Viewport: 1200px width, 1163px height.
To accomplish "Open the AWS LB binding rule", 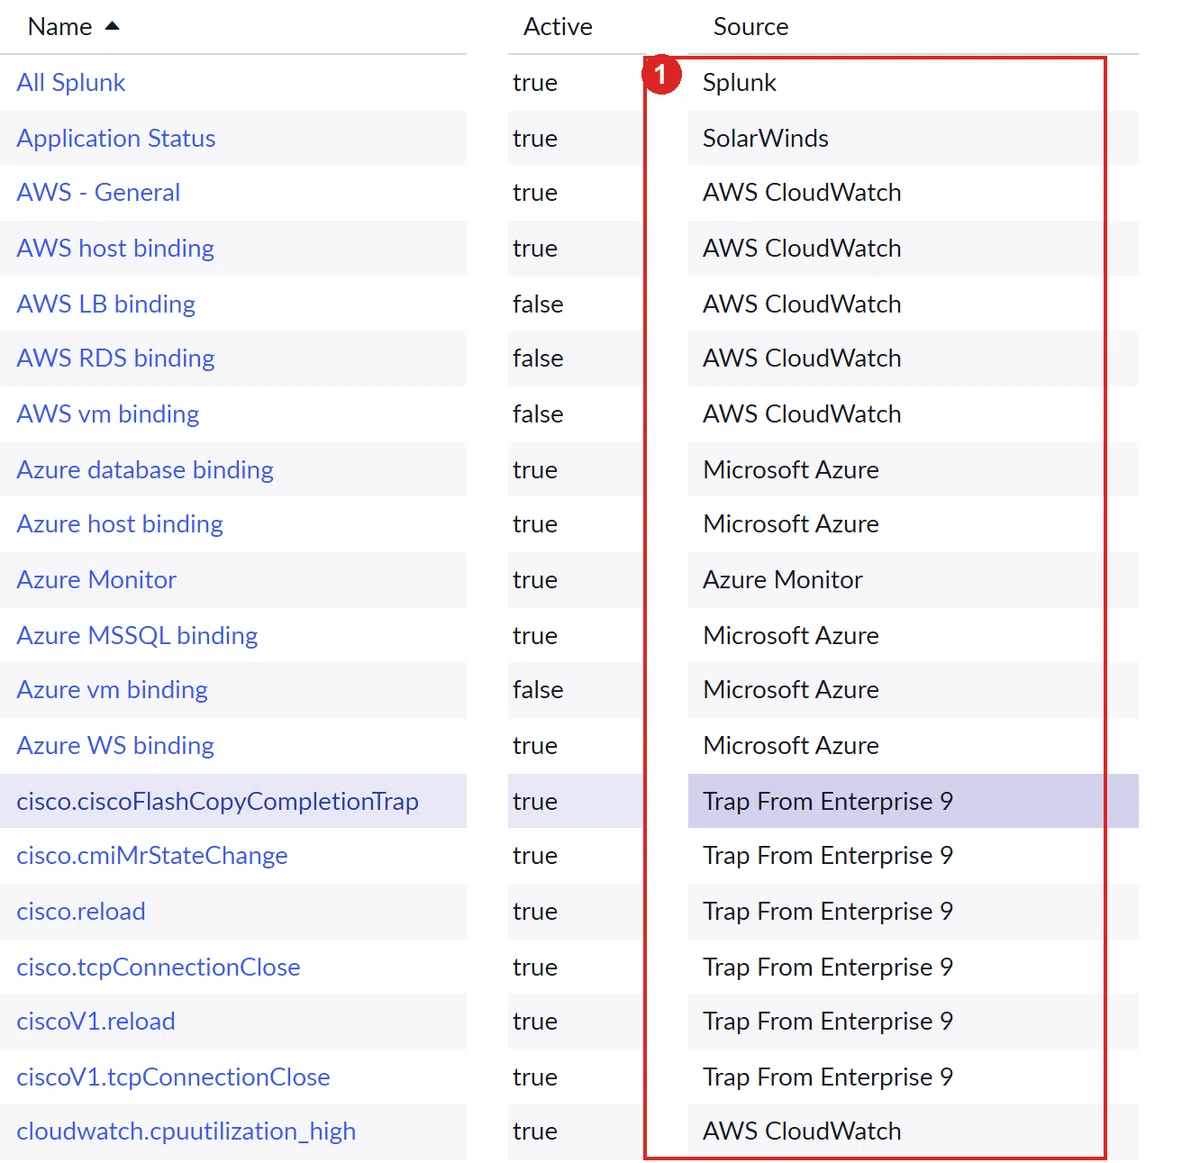I will point(106,304).
